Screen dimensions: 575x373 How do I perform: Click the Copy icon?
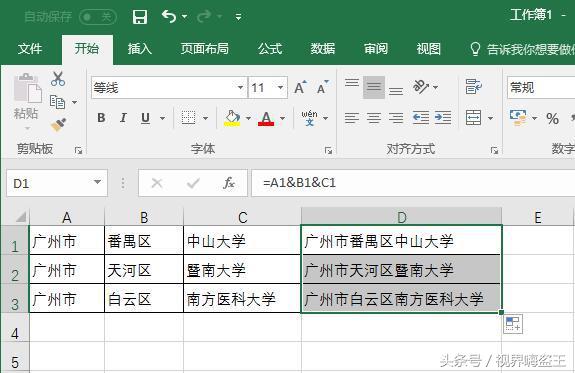click(x=58, y=102)
